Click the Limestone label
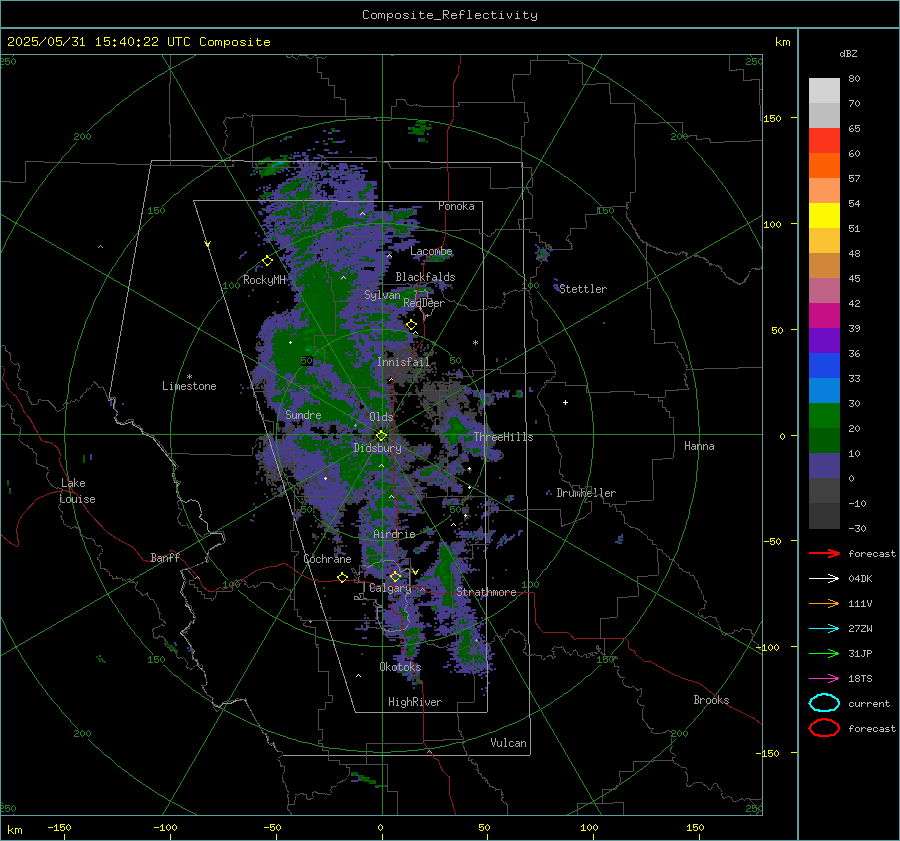Image resolution: width=900 pixels, height=841 pixels. [x=189, y=386]
